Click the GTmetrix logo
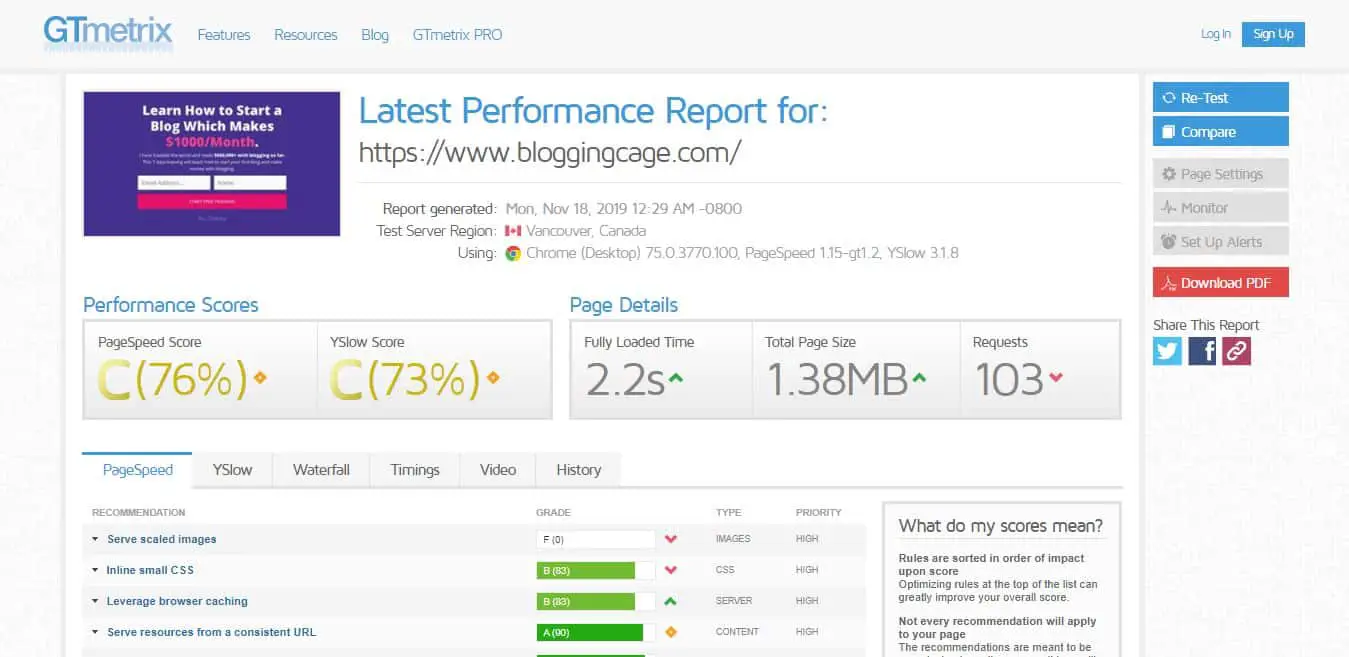Screen dimensions: 1349x657 (x=108, y=33)
